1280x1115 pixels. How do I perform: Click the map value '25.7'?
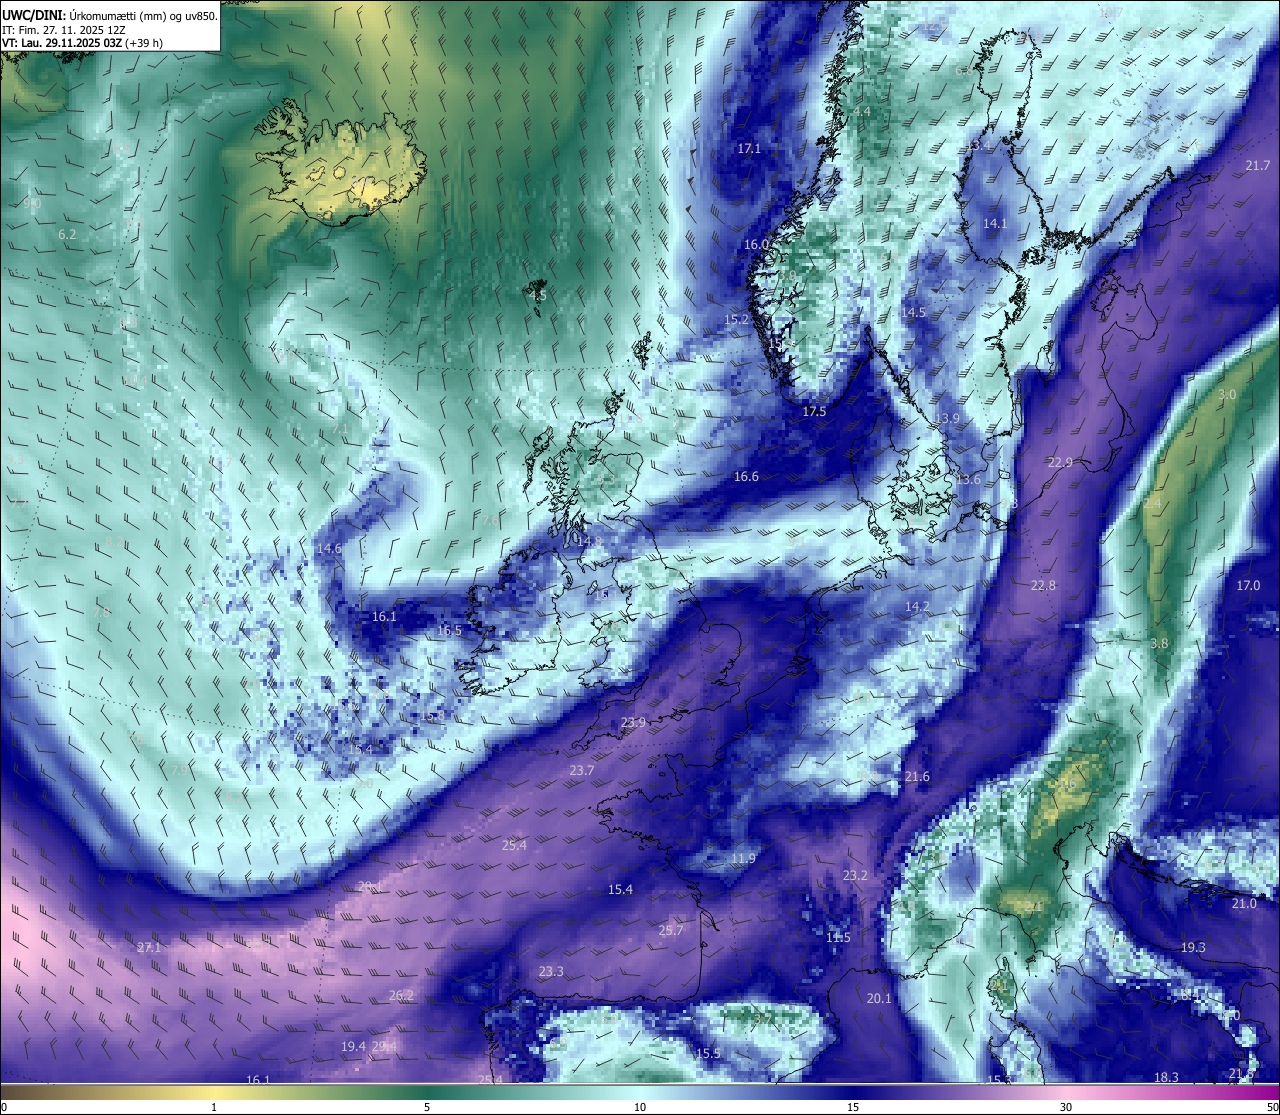pos(670,930)
